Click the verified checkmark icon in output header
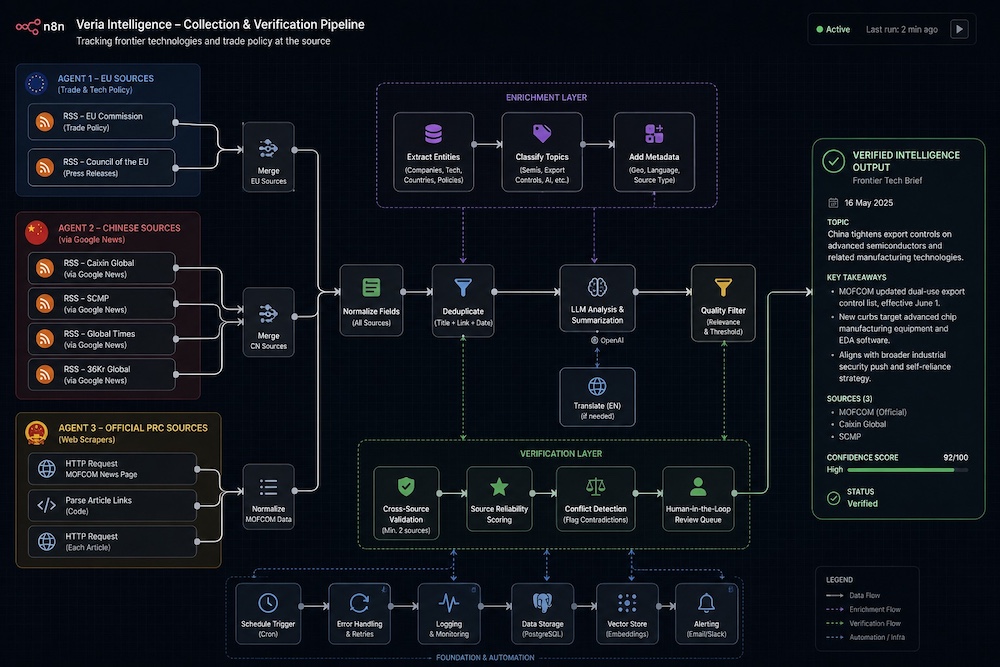The image size is (1000, 667). coord(834,161)
